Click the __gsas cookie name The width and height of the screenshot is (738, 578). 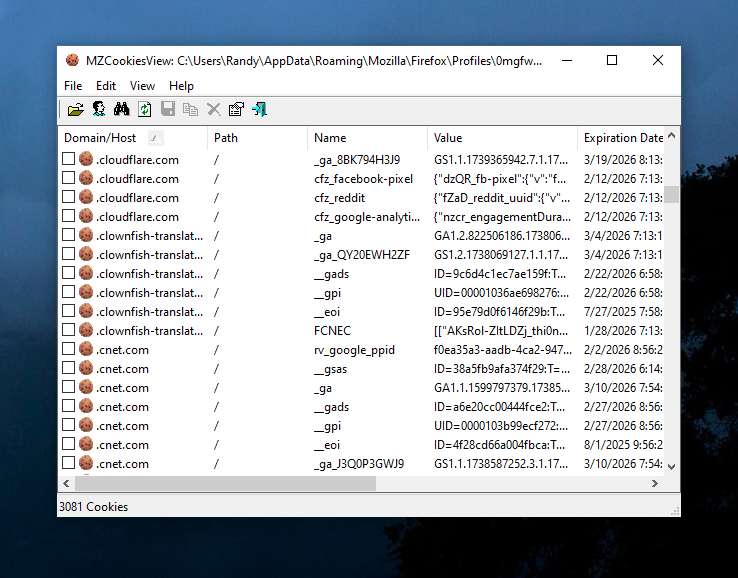[x=330, y=369]
